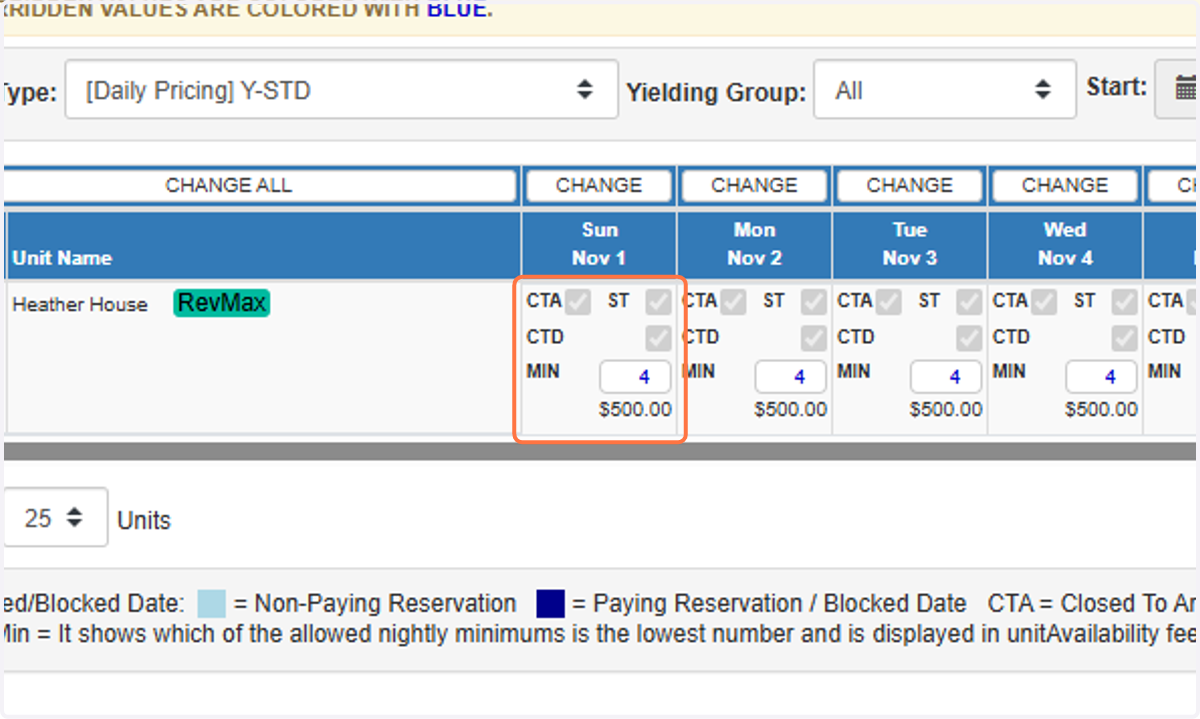The width and height of the screenshot is (1200, 719).
Task: Click $500.00 rate under Wed Nov 4
Action: point(1101,410)
